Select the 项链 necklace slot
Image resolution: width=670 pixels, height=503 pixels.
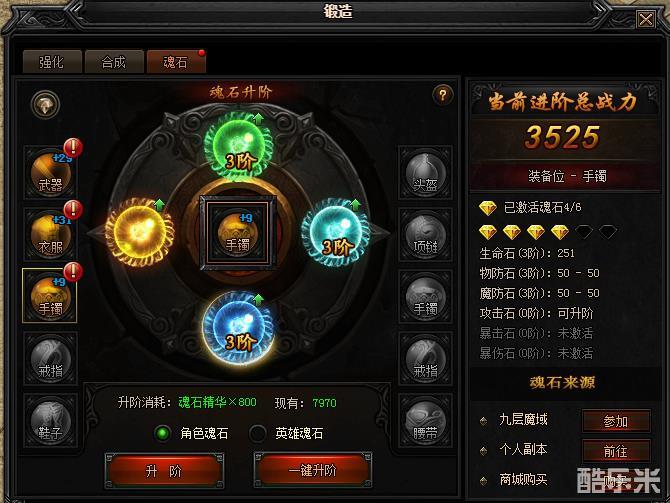[425, 234]
